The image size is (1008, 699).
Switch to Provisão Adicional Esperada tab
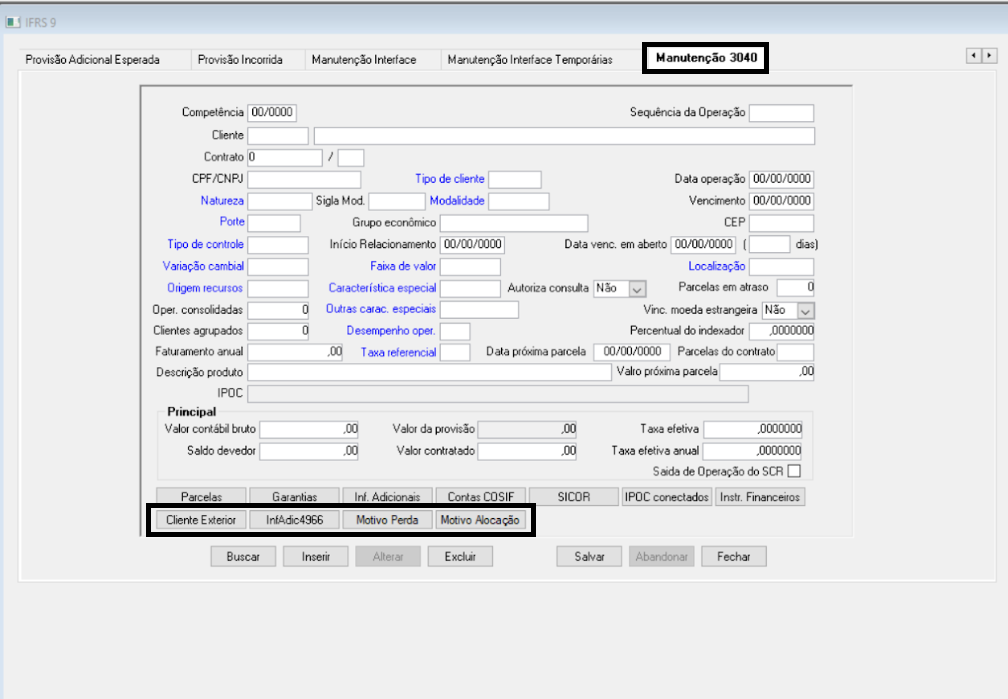coord(93,60)
